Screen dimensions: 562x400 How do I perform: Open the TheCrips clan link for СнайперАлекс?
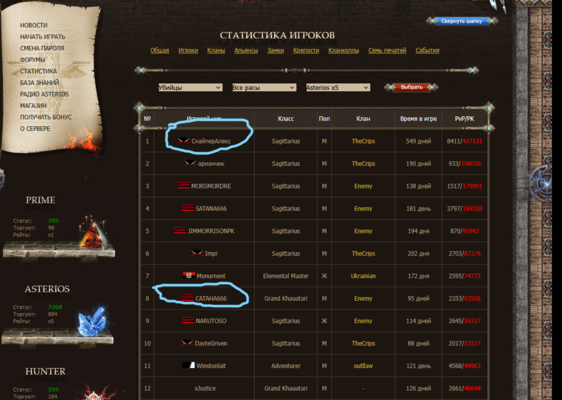(363, 141)
